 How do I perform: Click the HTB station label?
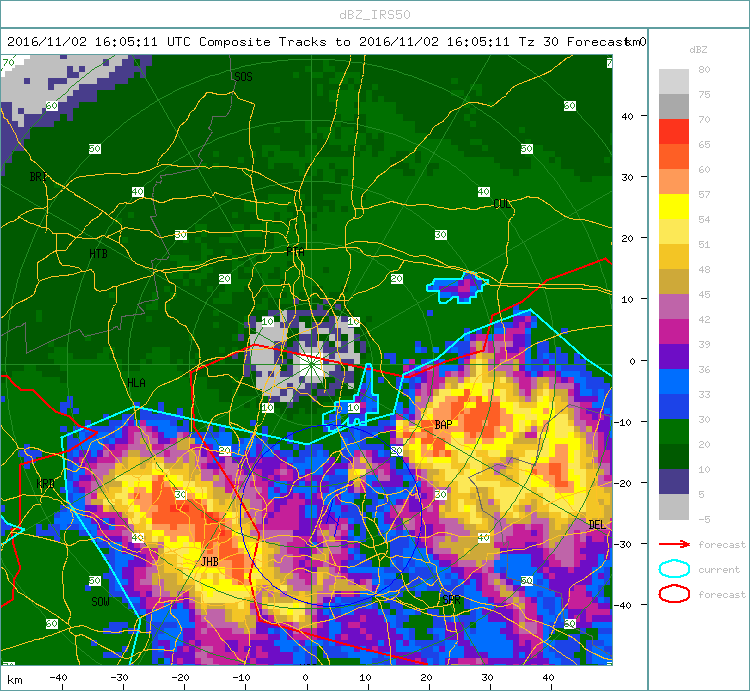click(x=98, y=253)
